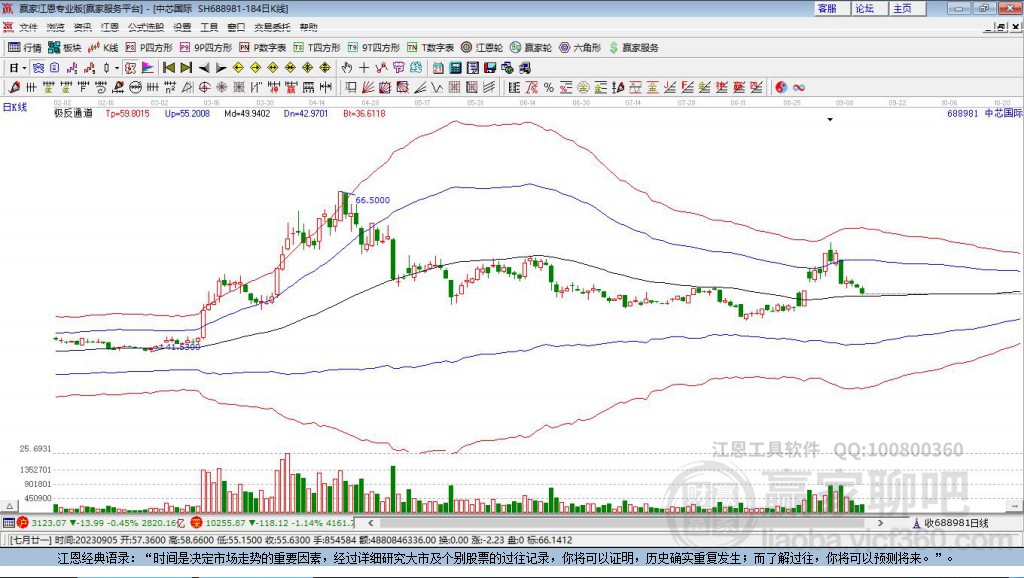Jump to last bar with skip-end icon
This screenshot has height=578, width=1024.
coord(186,68)
